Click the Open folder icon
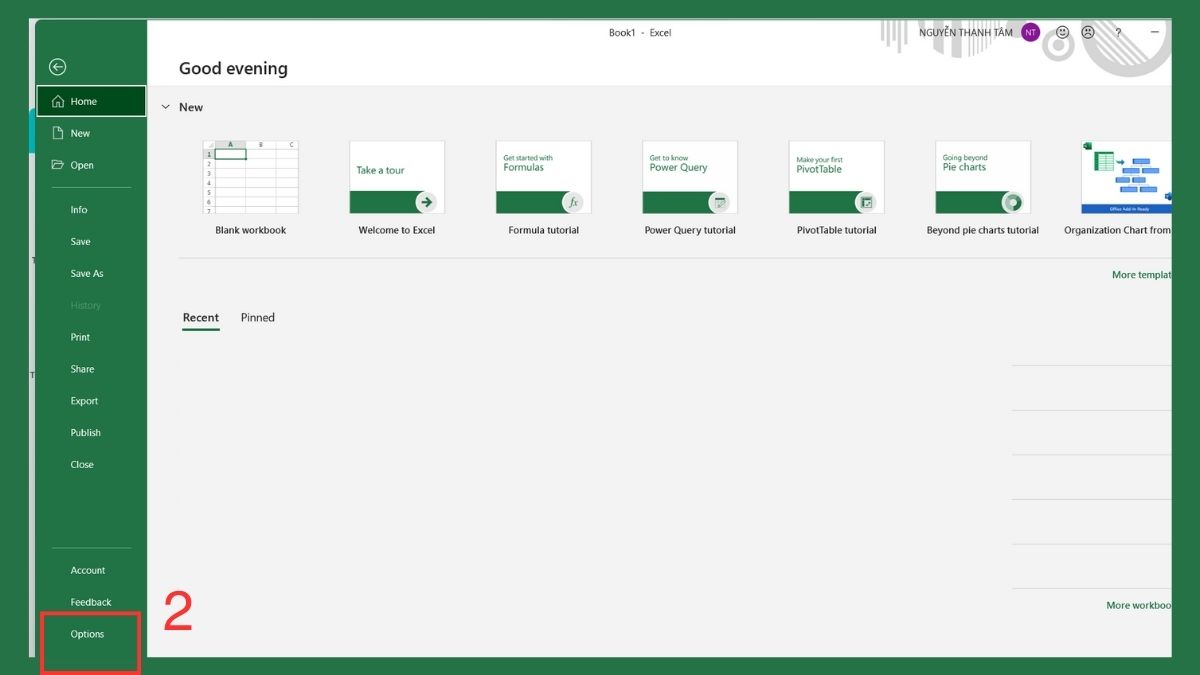This screenshot has height=675, width=1200. pos(57,165)
